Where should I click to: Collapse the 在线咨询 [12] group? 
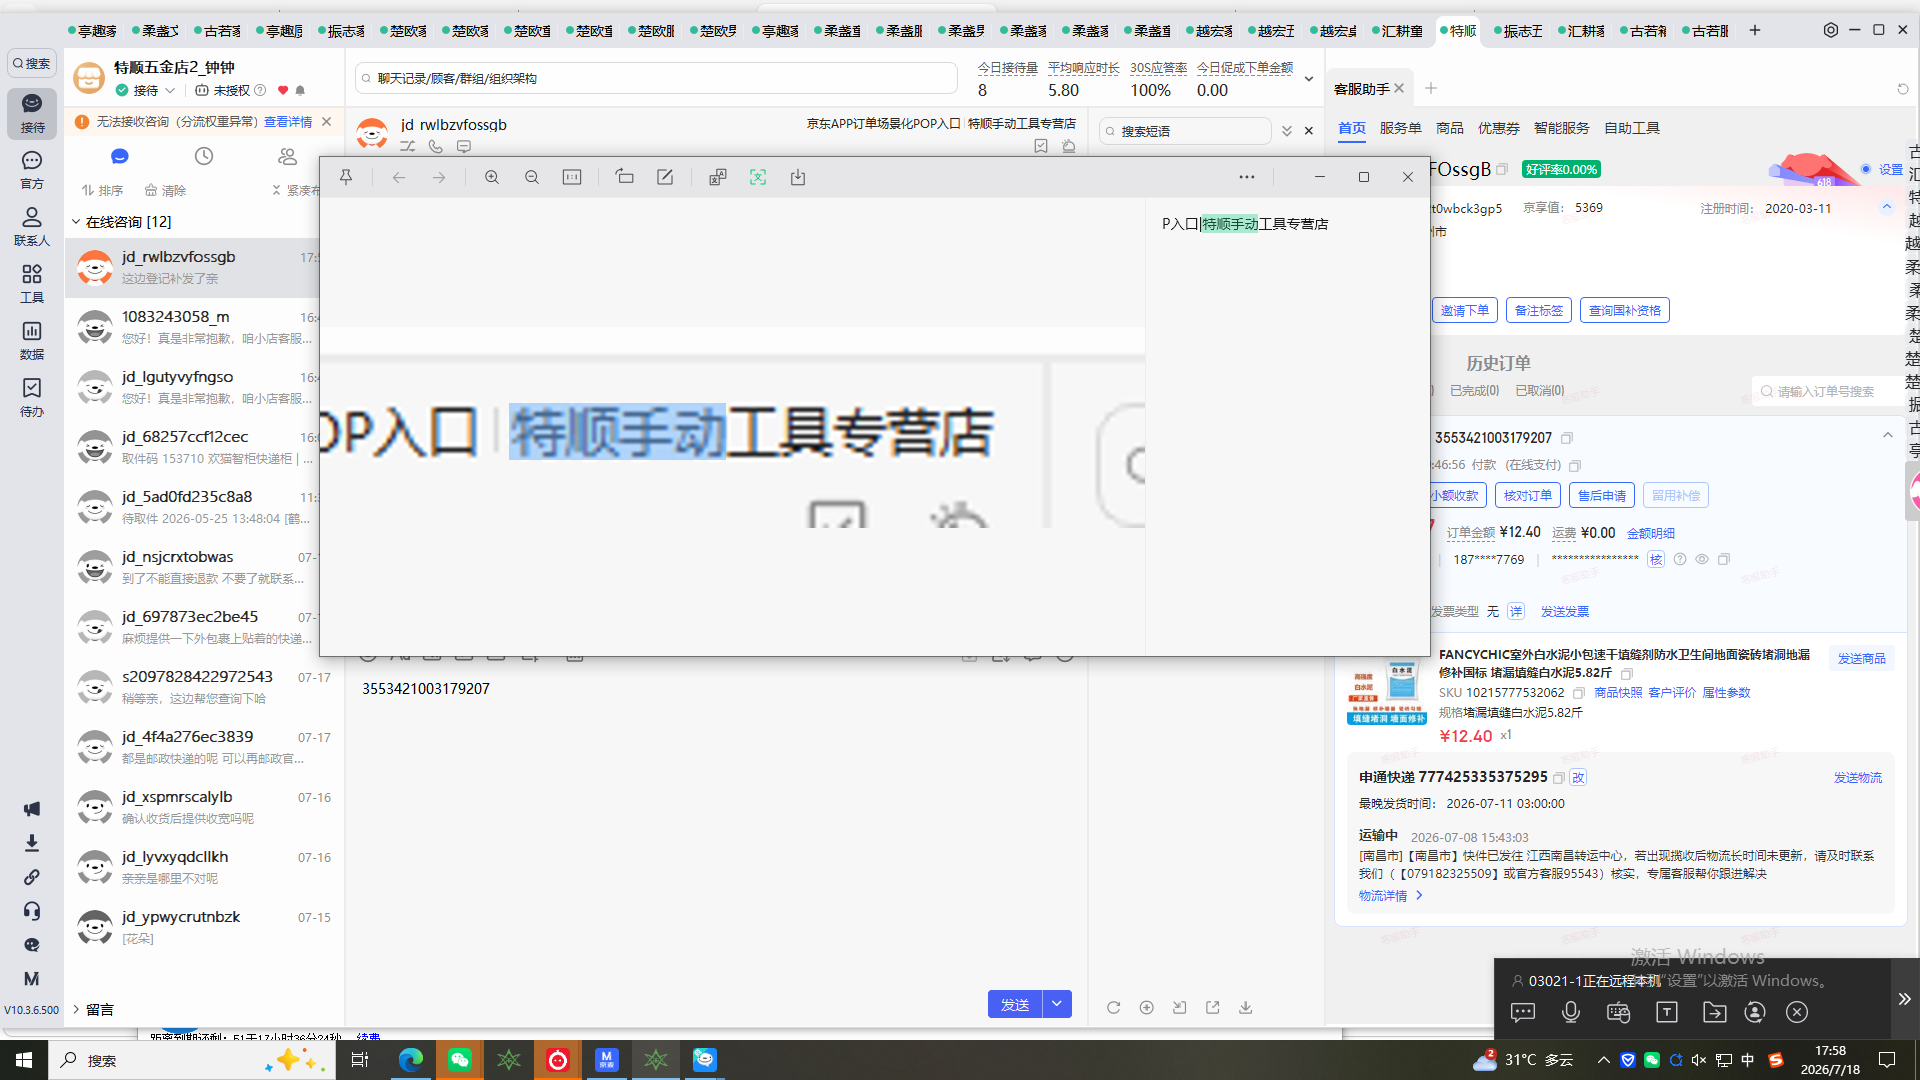pos(76,222)
